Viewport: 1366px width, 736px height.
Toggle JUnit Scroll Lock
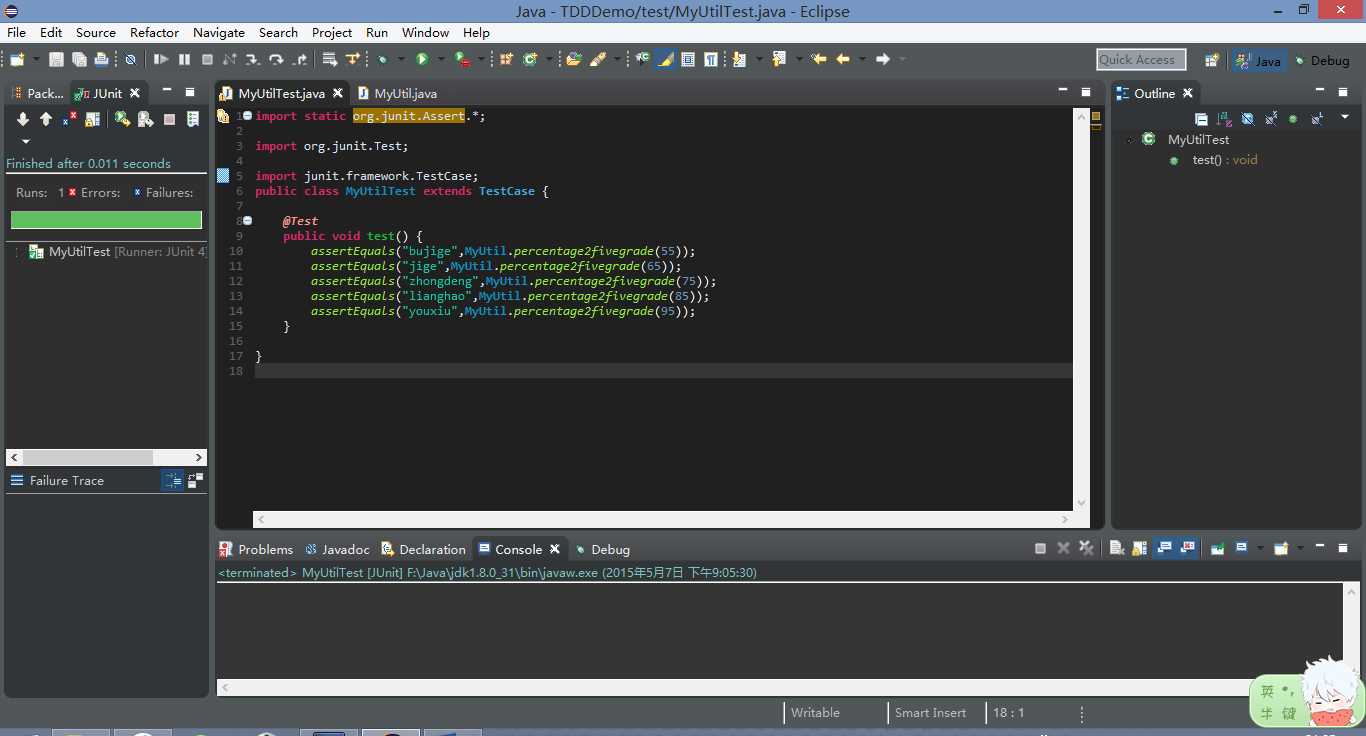pos(92,119)
